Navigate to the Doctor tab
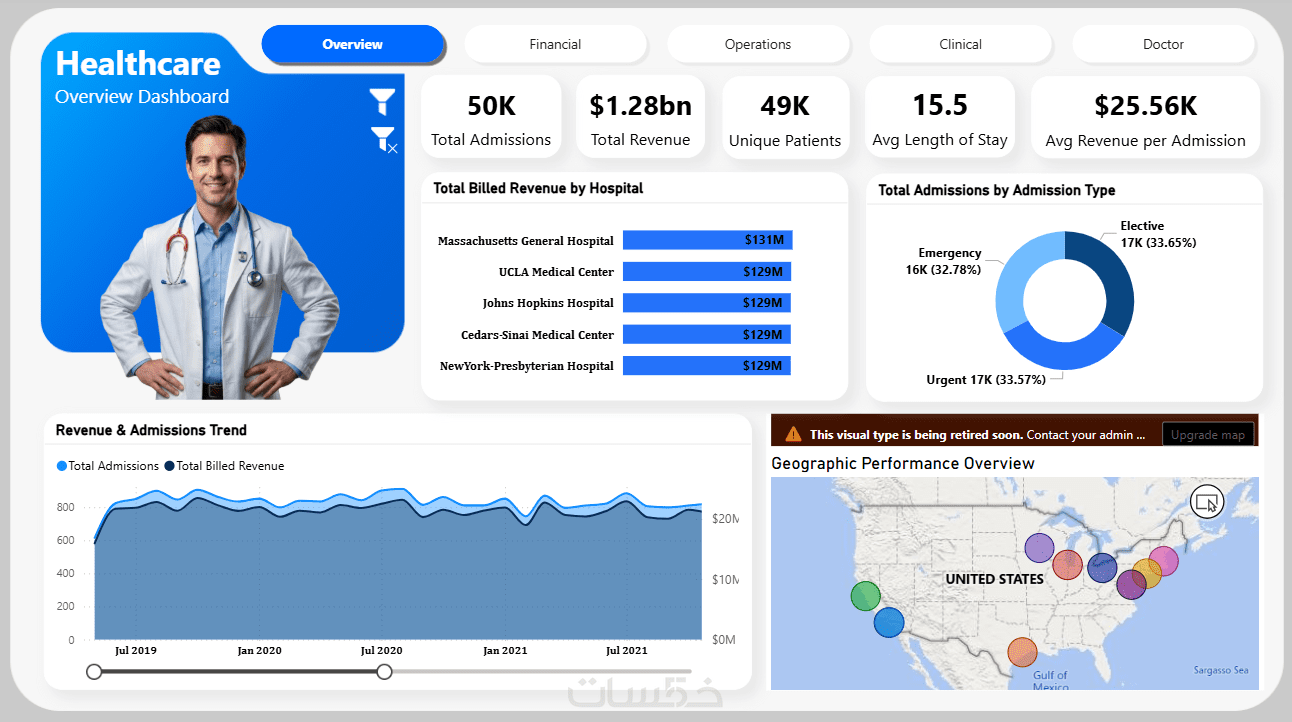The height and width of the screenshot is (722, 1292). tap(1163, 44)
